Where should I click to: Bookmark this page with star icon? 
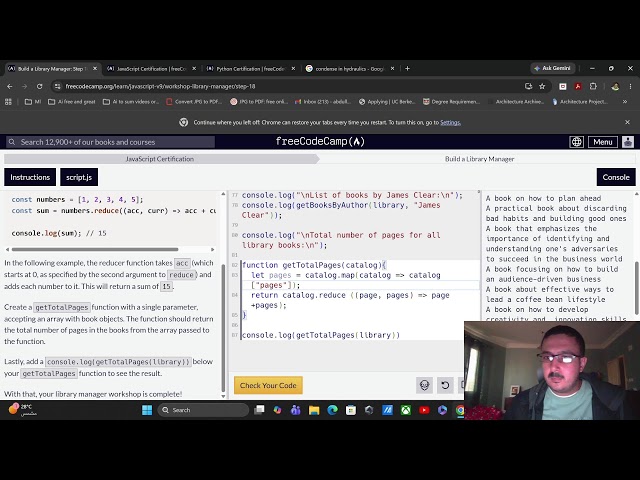click(542, 87)
